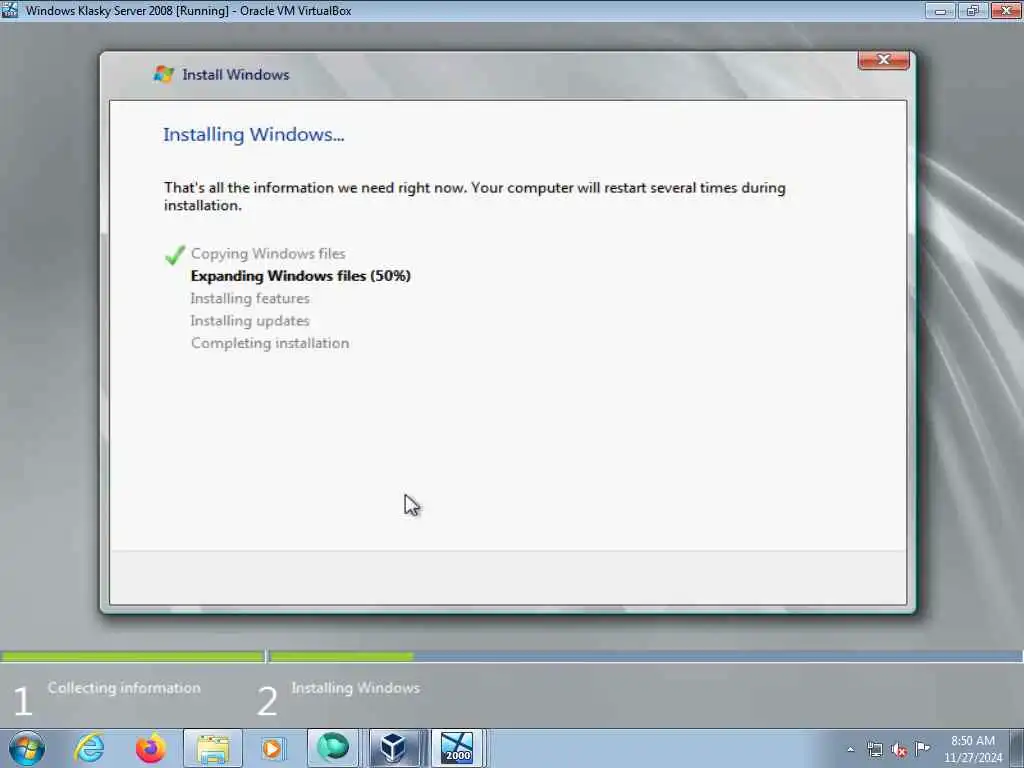Screen dimensions: 1024x768
Task: Click the green checkmark beside Copying Windows files
Action: coord(175,255)
